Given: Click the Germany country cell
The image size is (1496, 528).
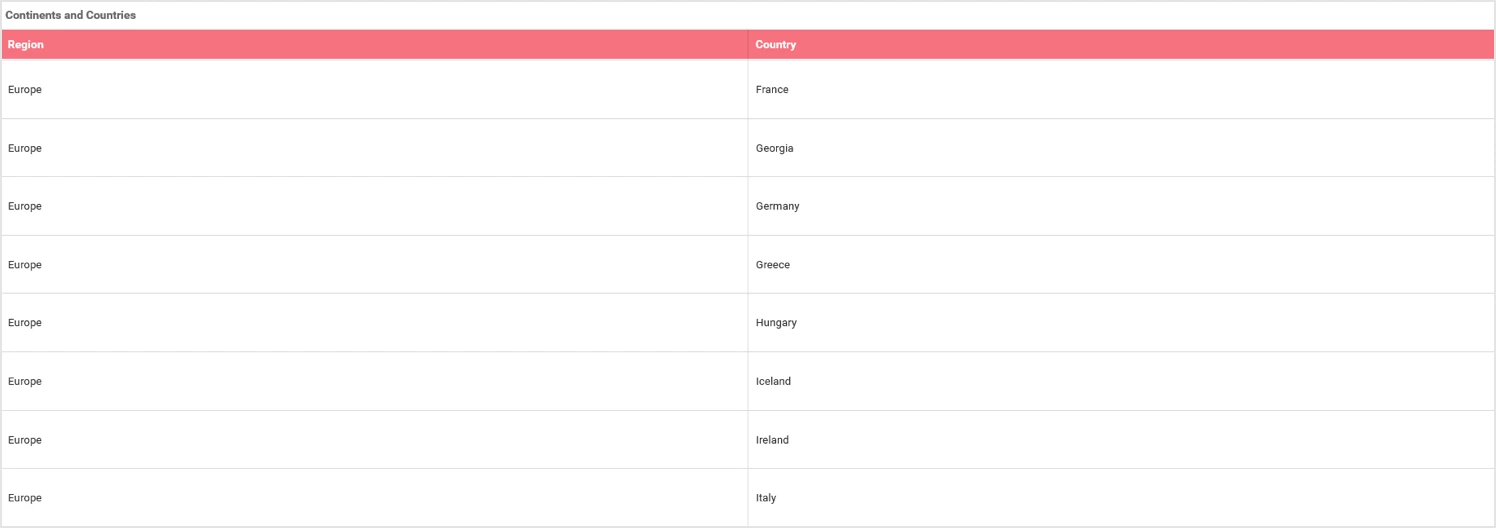Looking at the screenshot, I should tap(777, 206).
